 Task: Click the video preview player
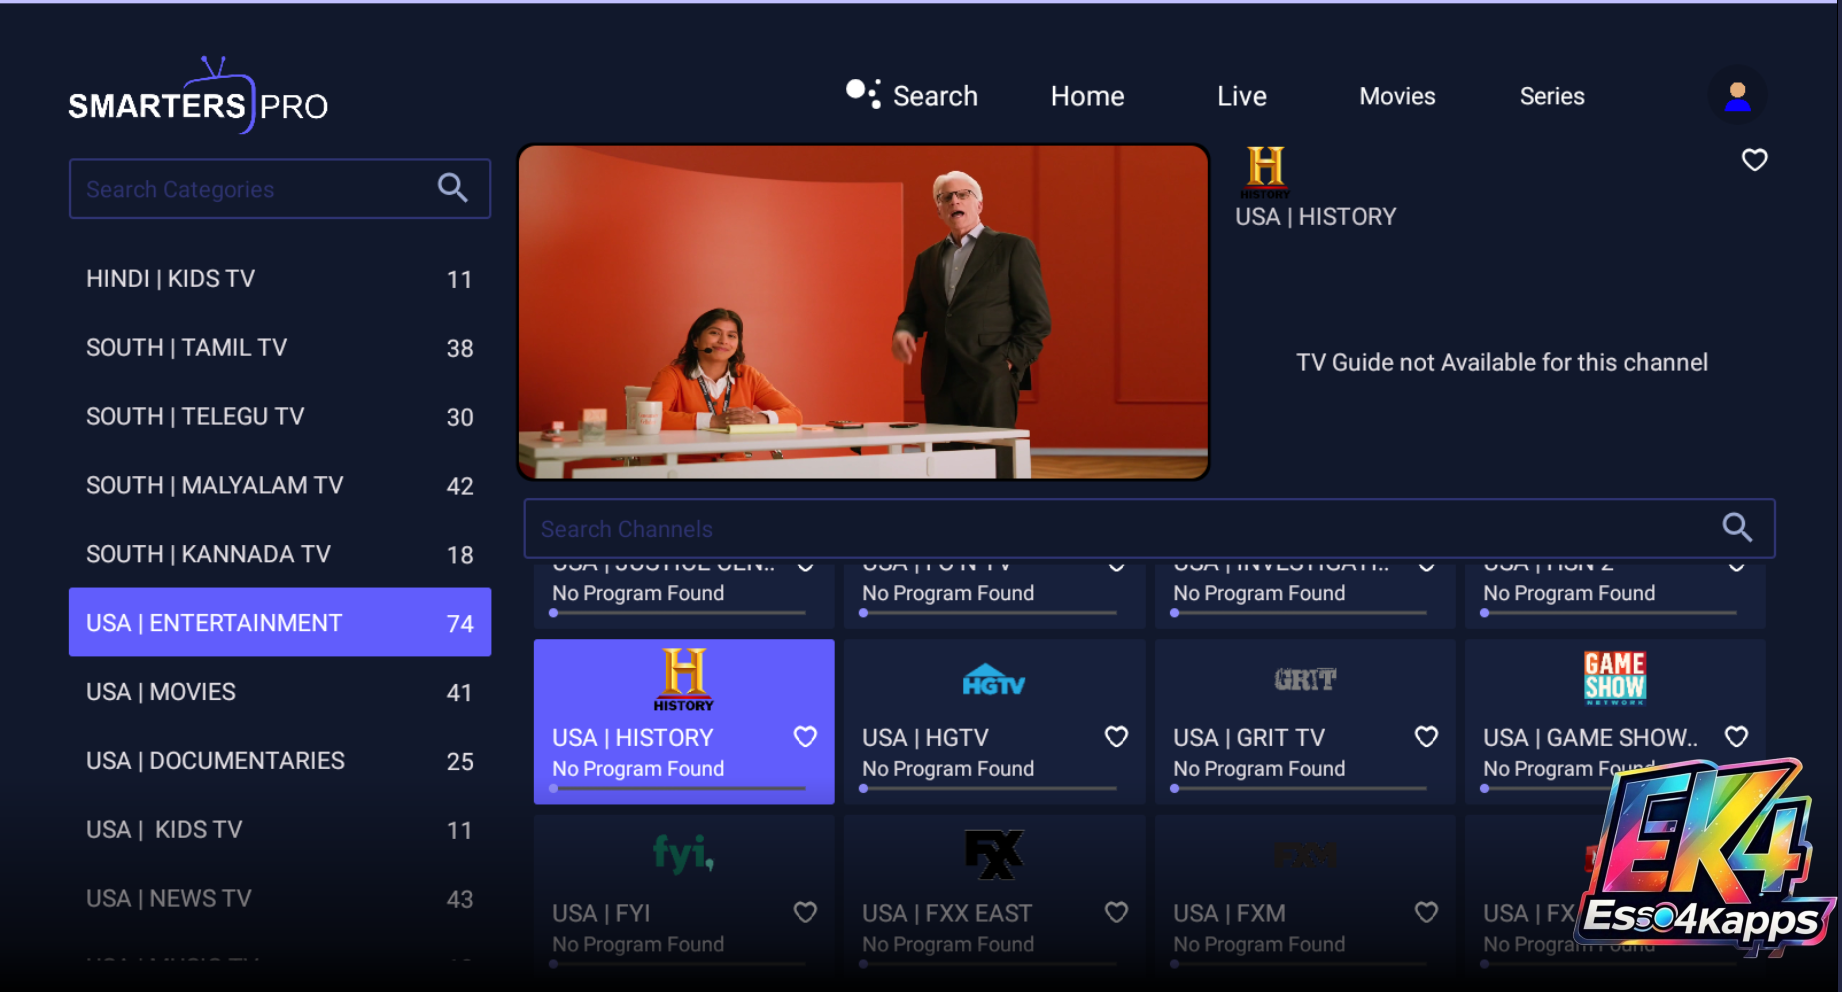point(863,312)
